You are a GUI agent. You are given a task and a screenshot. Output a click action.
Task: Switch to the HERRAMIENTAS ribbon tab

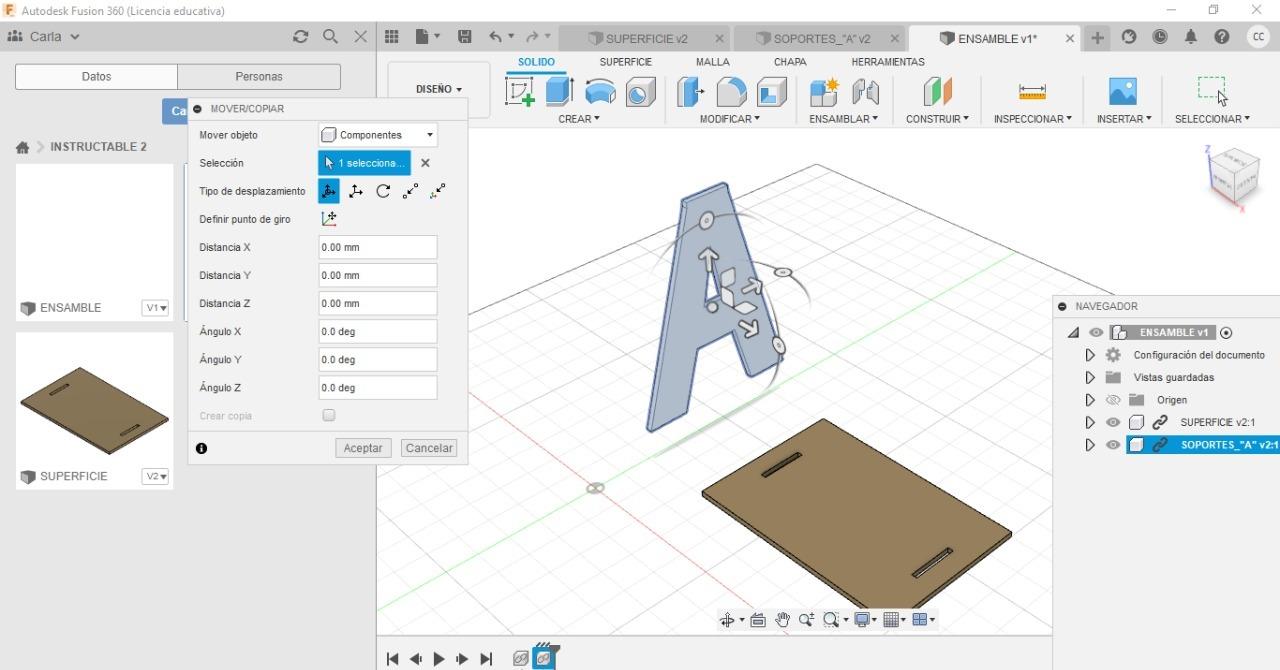point(888,62)
